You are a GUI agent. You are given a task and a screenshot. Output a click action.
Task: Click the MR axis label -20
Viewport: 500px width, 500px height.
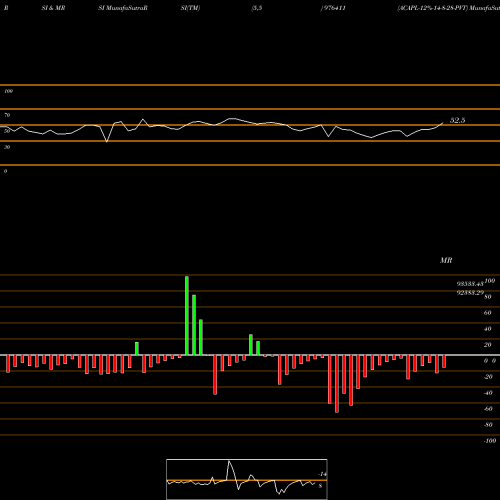pyautogui.click(x=488, y=377)
